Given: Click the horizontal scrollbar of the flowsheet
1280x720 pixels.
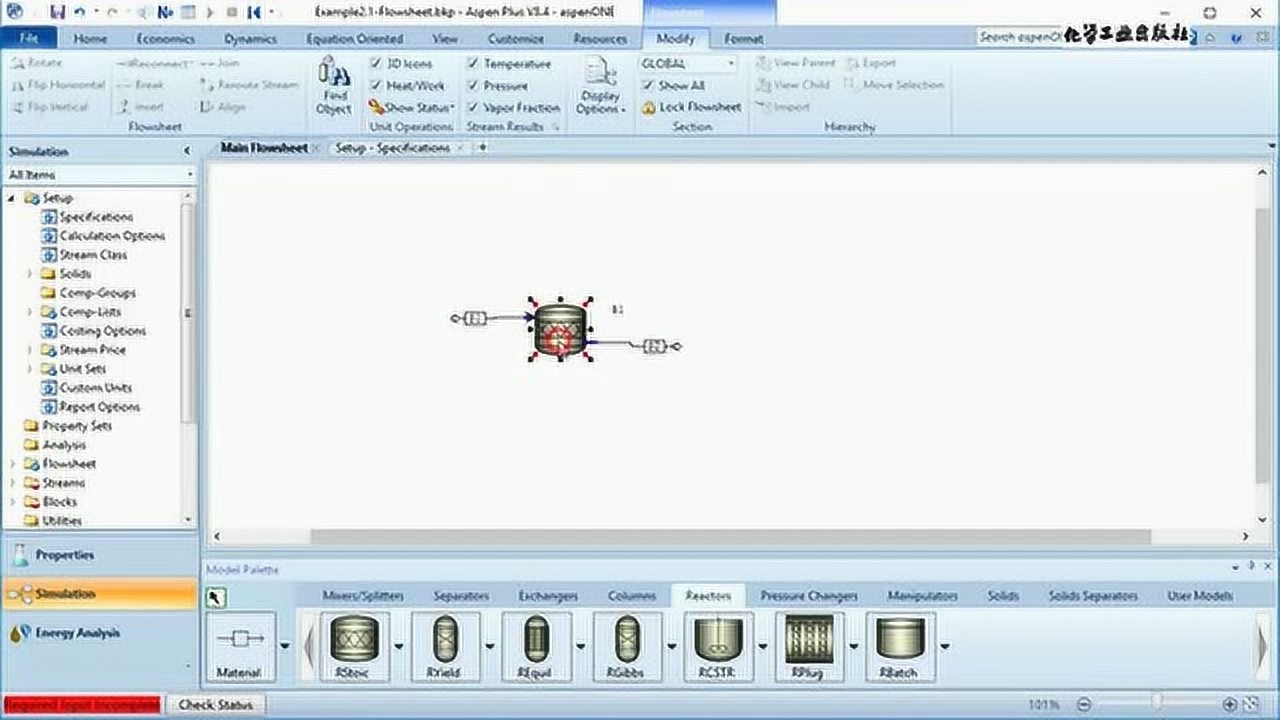Looking at the screenshot, I should (x=733, y=537).
